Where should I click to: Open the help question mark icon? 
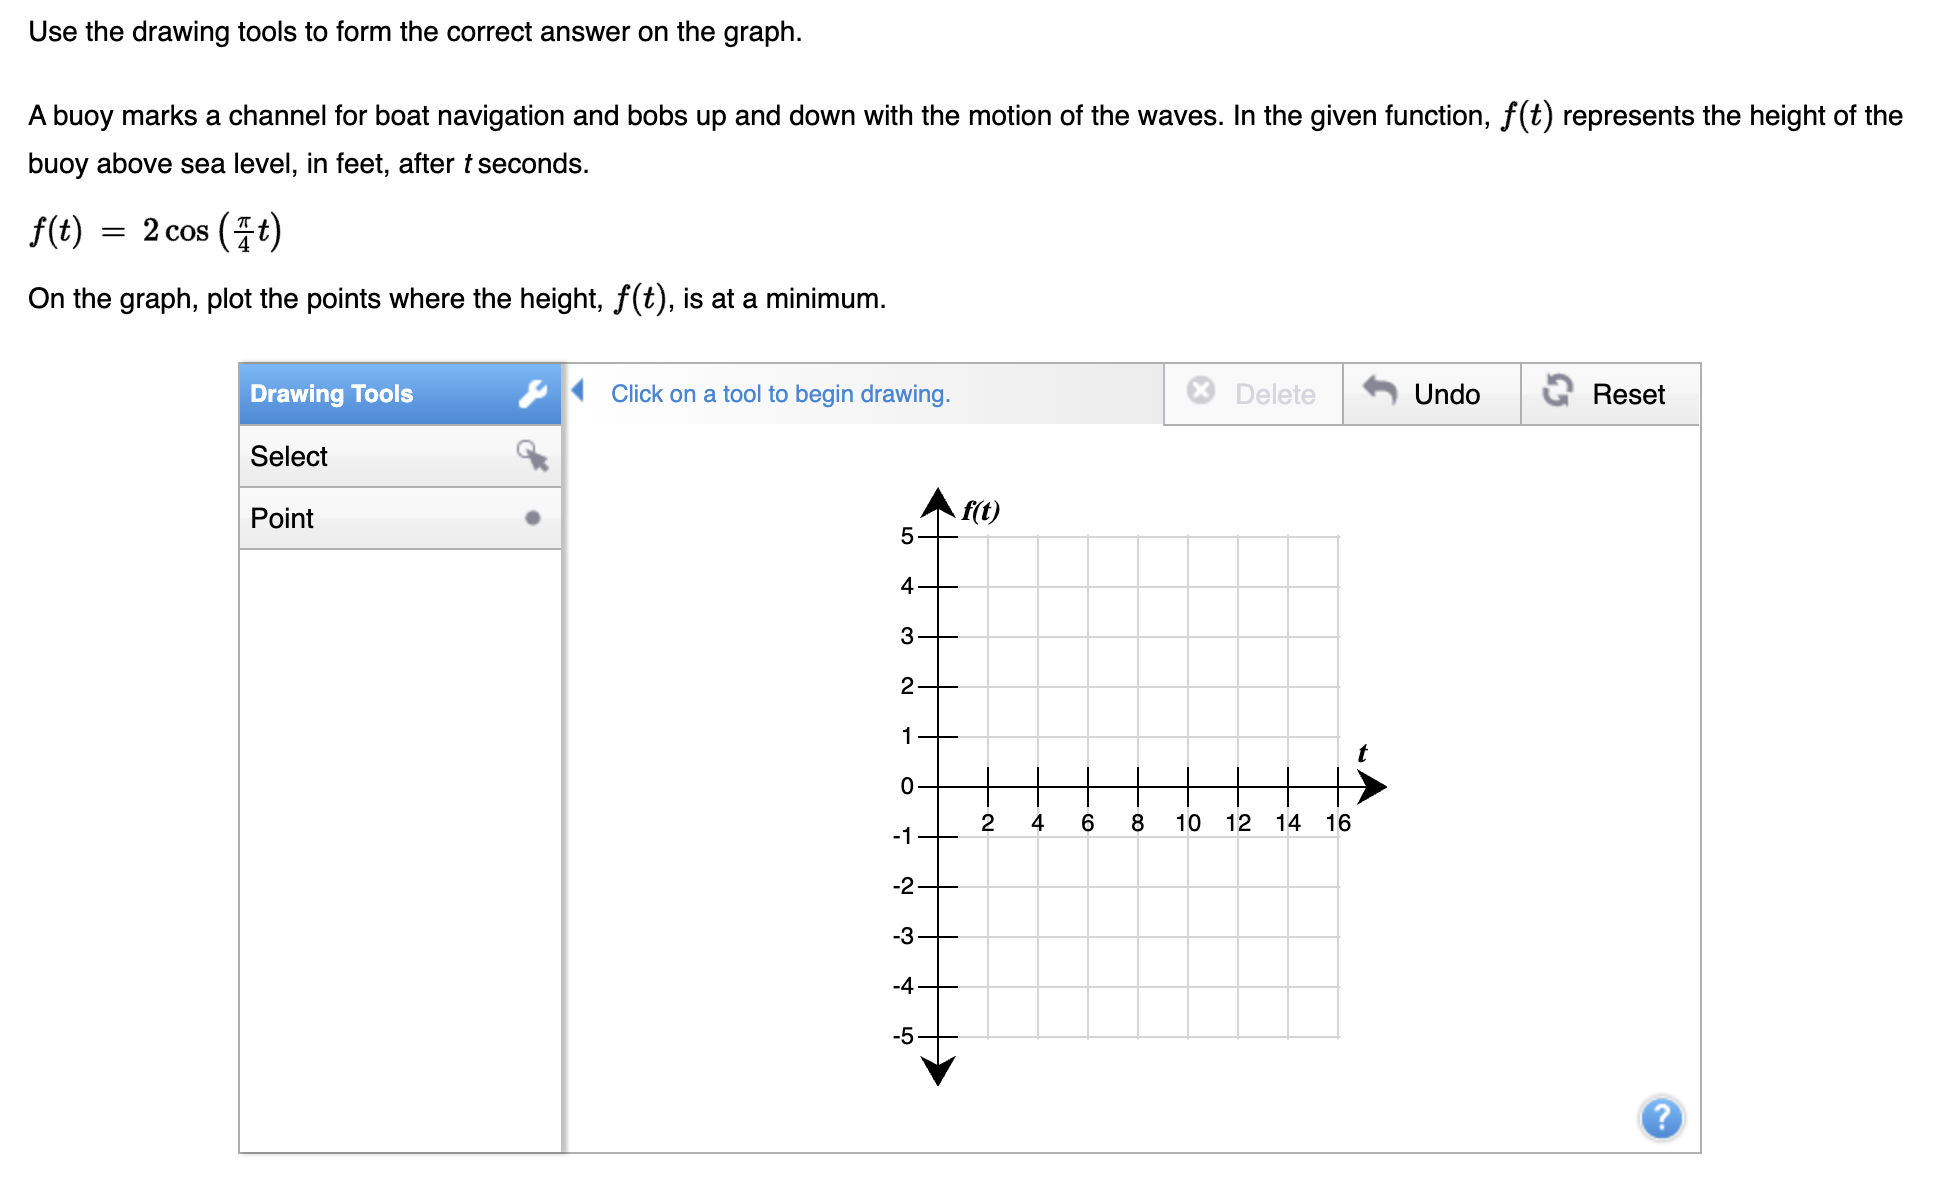pyautogui.click(x=1661, y=1118)
